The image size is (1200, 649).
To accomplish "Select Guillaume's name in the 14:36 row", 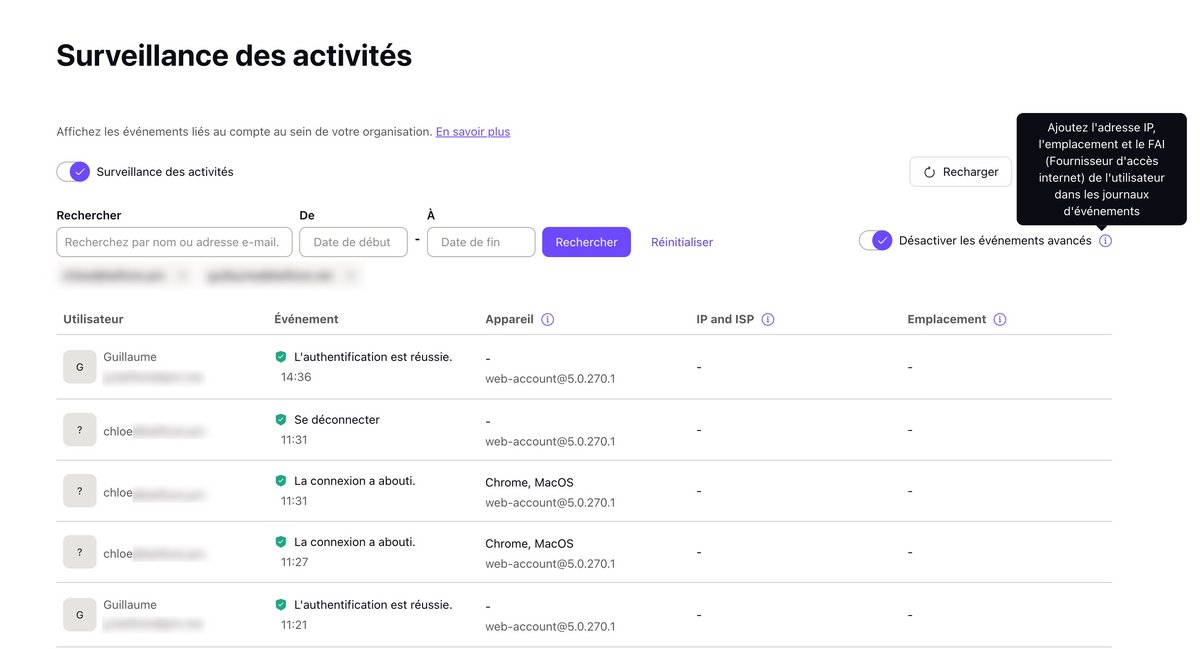I will coord(130,357).
